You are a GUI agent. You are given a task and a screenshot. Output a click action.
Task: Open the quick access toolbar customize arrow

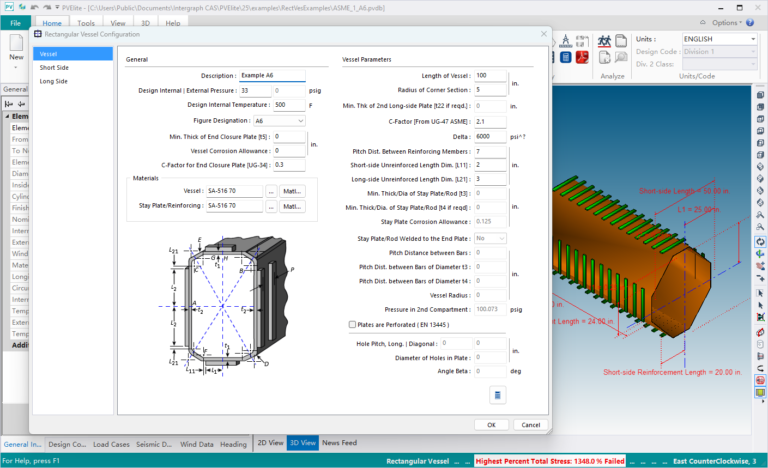tap(57, 7)
